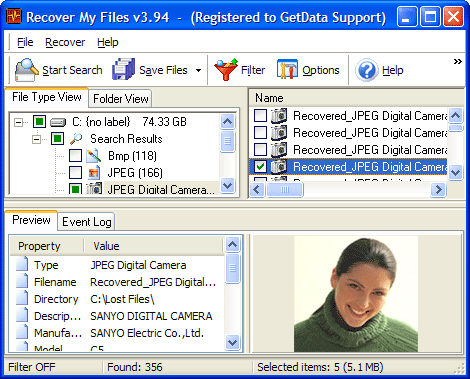
Task: Check the JPEG (166) checkbox
Action: coord(75,173)
